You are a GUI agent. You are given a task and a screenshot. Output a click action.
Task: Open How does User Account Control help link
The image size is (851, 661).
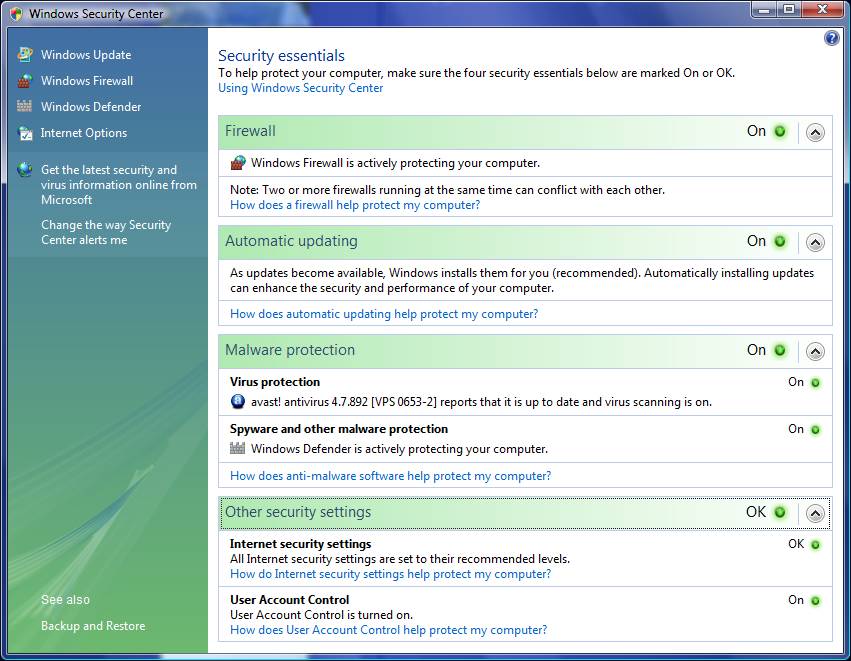389,630
